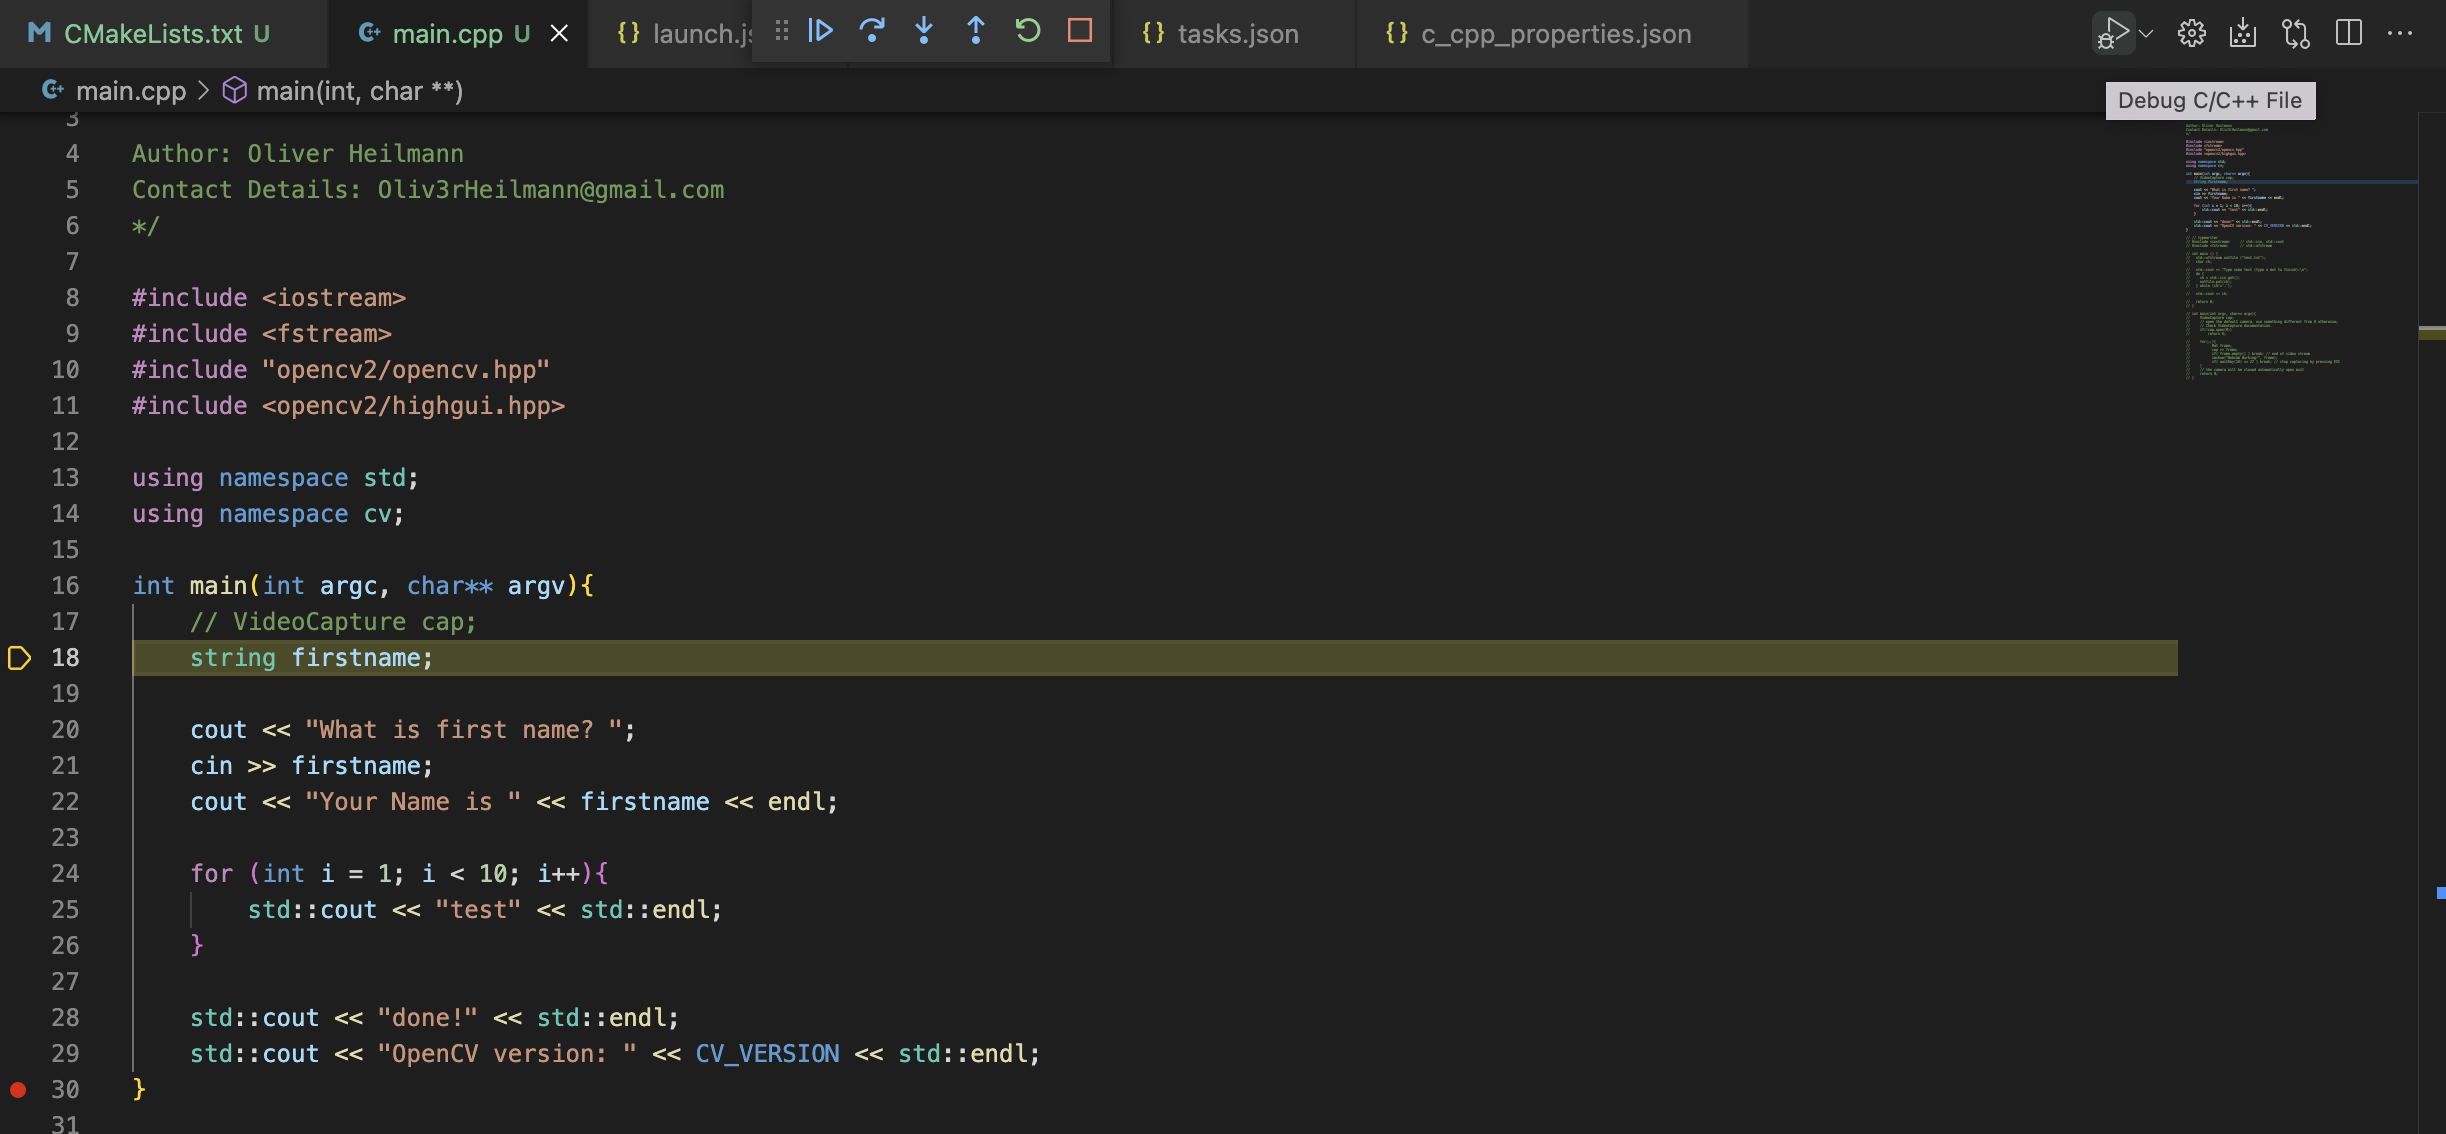Close the main.cpp tab
The width and height of the screenshot is (2446, 1134).
[560, 34]
